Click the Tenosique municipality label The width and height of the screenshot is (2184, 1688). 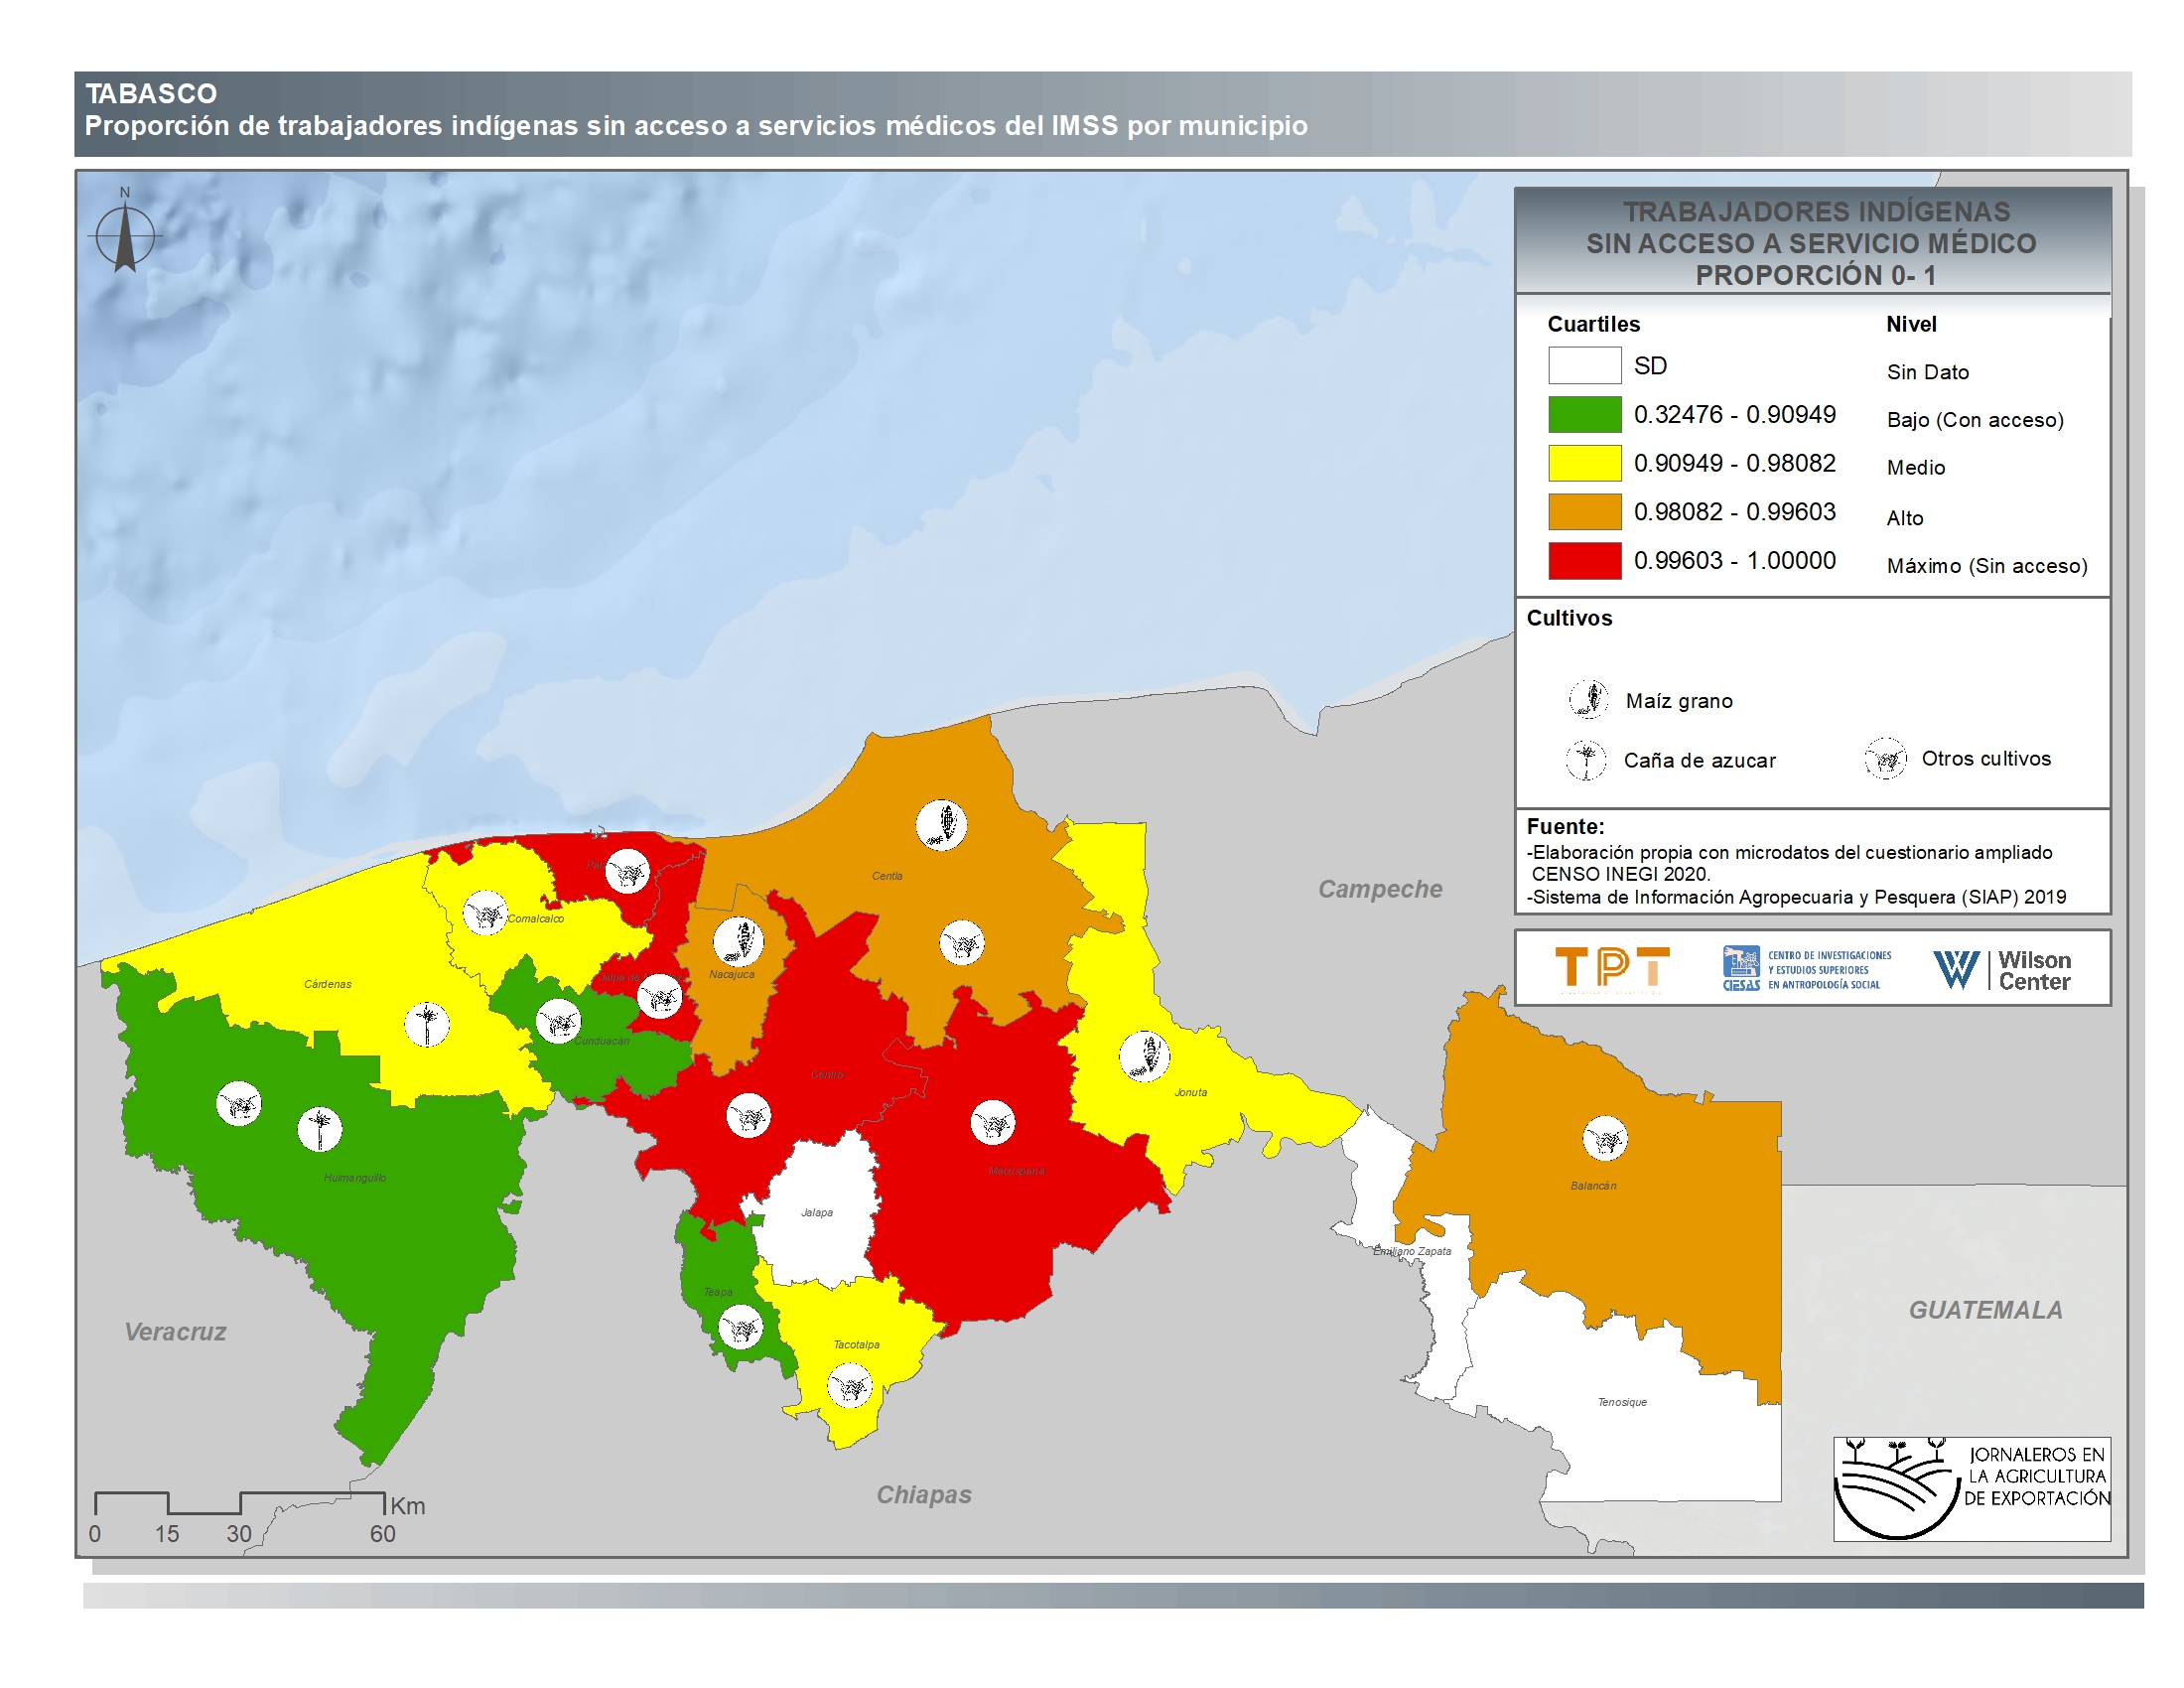1622,1402
